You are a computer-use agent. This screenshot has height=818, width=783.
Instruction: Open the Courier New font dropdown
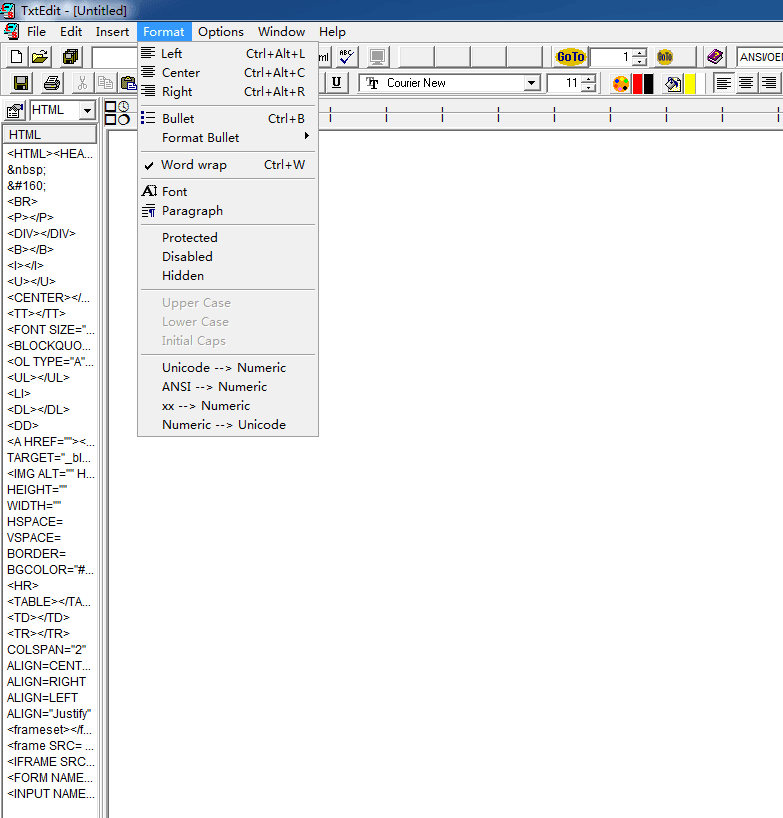[531, 83]
